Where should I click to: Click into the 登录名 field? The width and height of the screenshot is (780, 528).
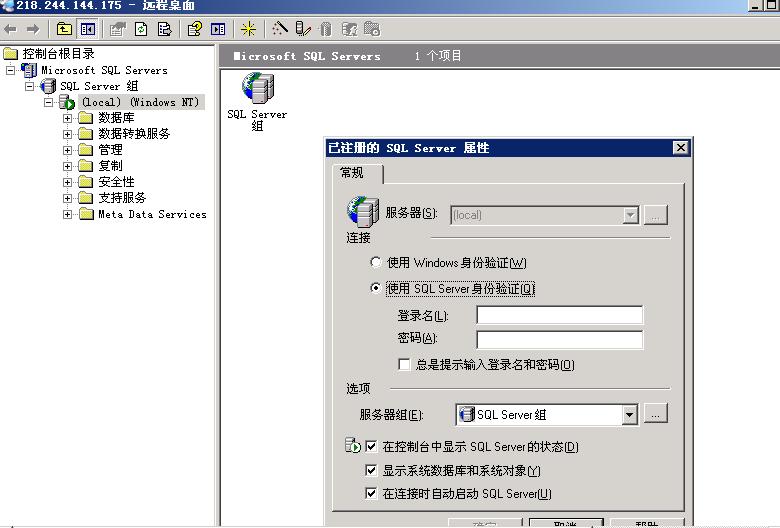coord(560,315)
